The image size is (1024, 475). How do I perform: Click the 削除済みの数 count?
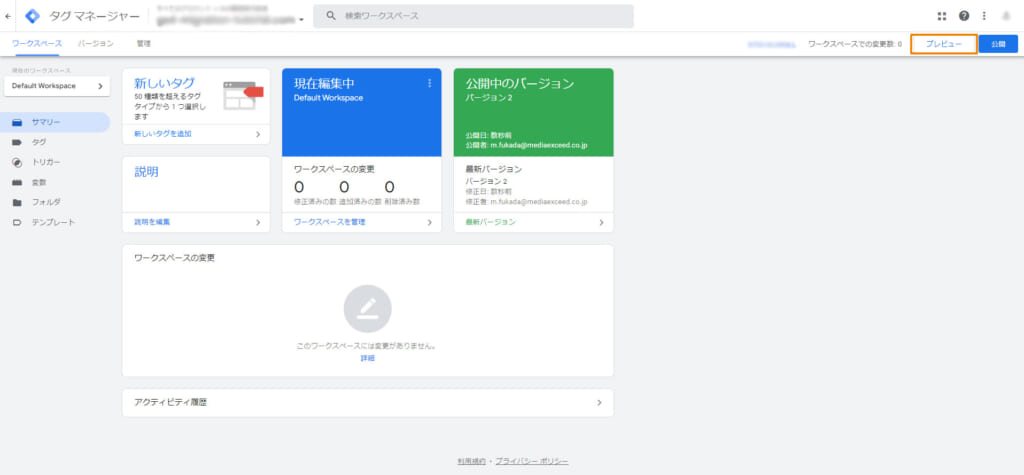pyautogui.click(x=389, y=188)
